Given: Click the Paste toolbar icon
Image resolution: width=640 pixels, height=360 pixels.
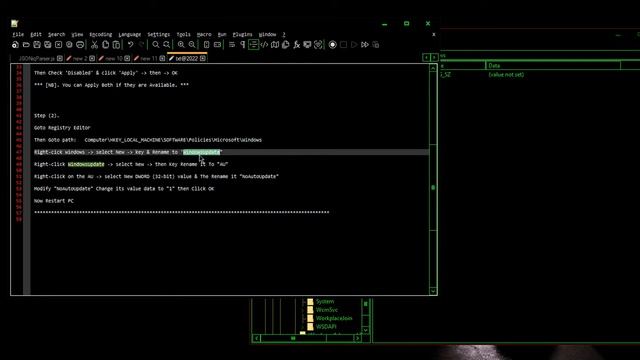Looking at the screenshot, I should tap(116, 44).
